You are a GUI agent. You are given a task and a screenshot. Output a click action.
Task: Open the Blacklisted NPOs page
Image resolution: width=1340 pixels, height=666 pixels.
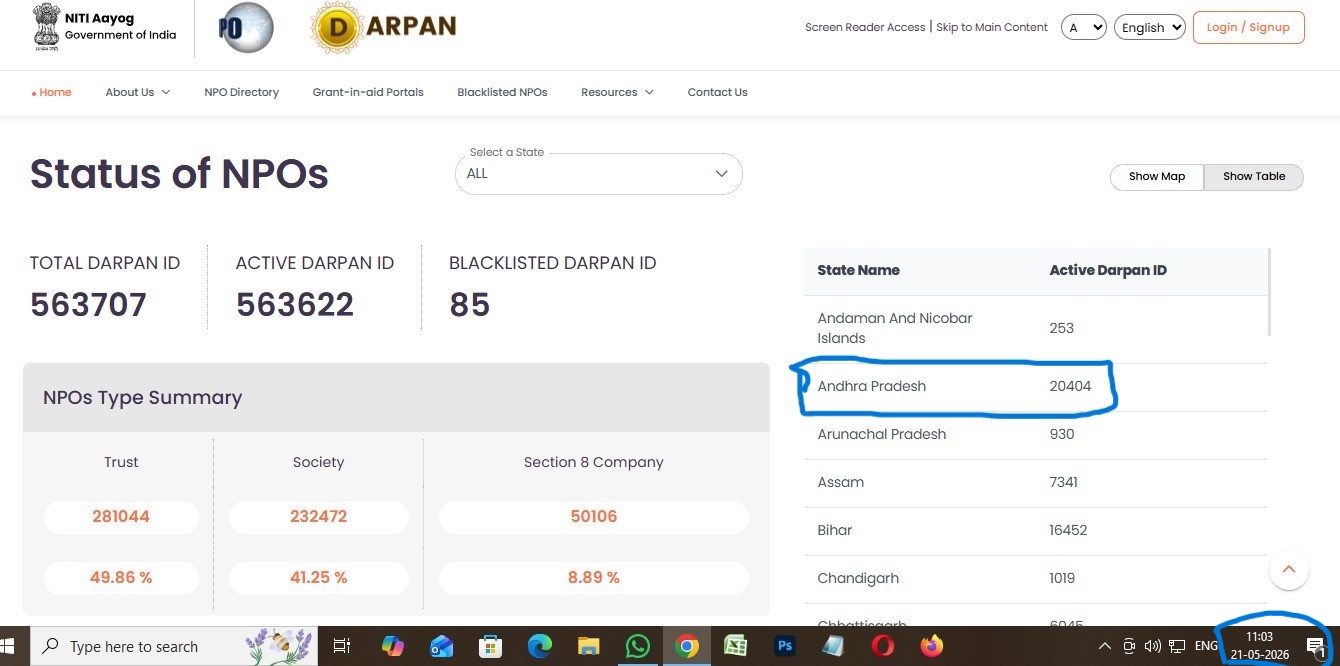[x=502, y=92]
